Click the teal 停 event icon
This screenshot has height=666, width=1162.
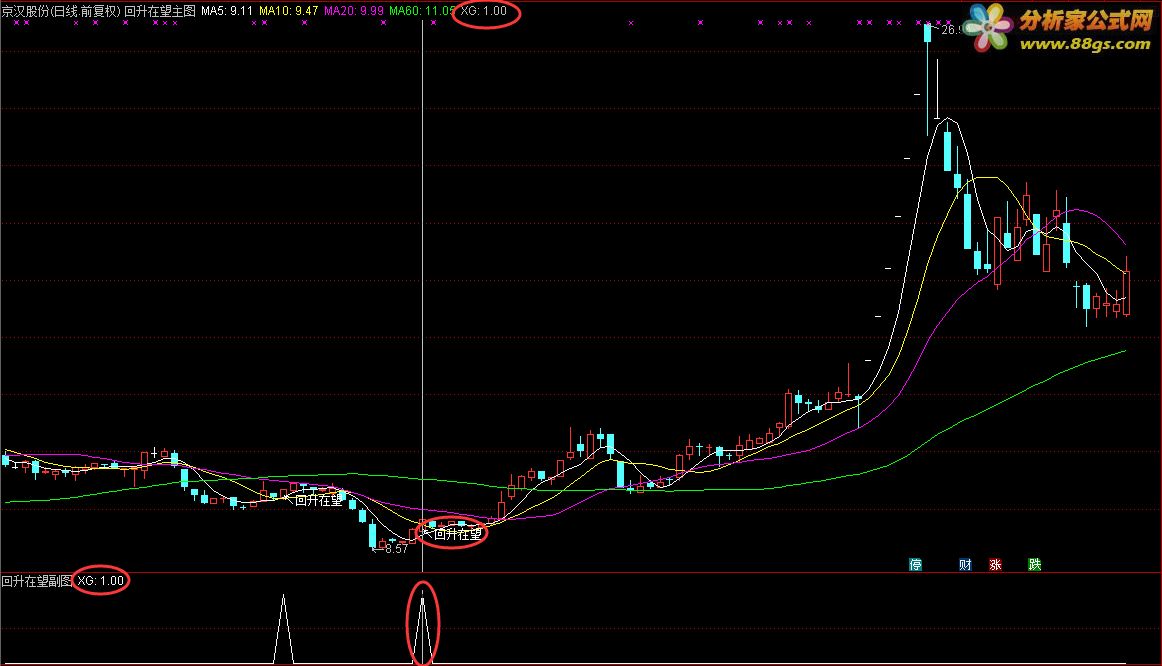(916, 565)
